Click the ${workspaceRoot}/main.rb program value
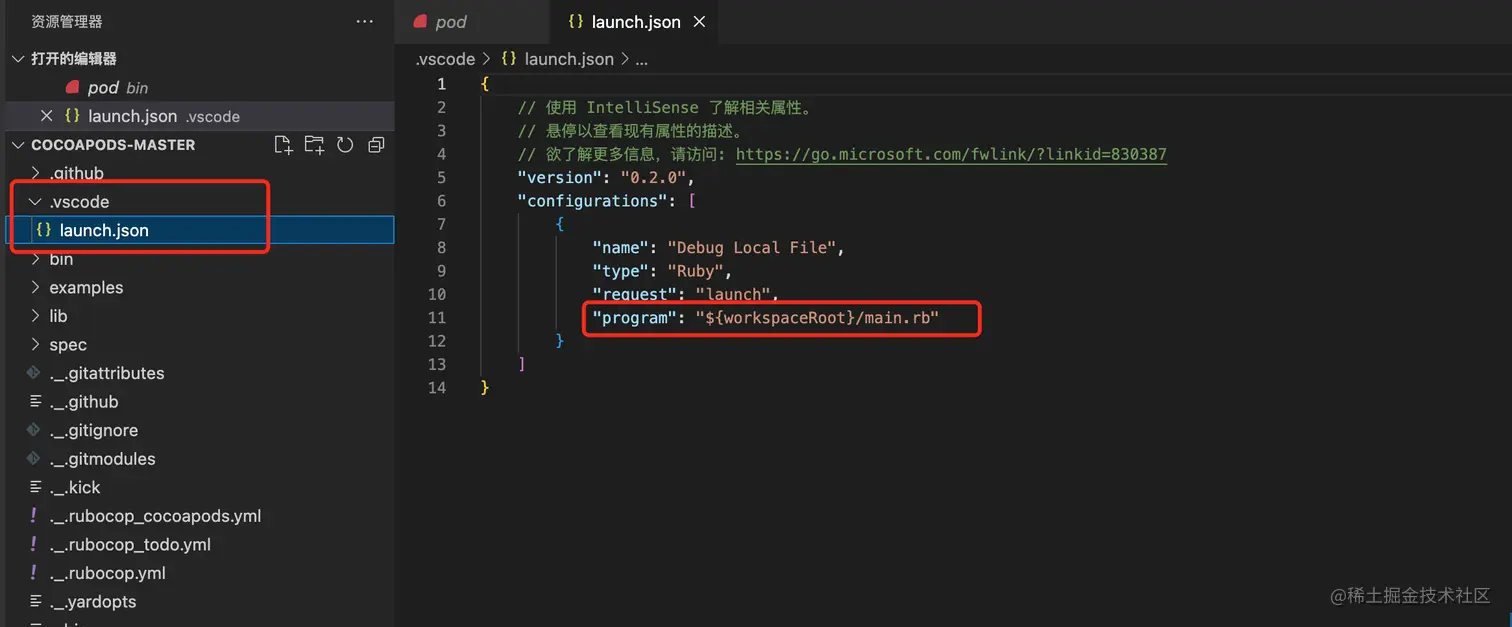Screen dimensions: 1512x627 (817, 318)
